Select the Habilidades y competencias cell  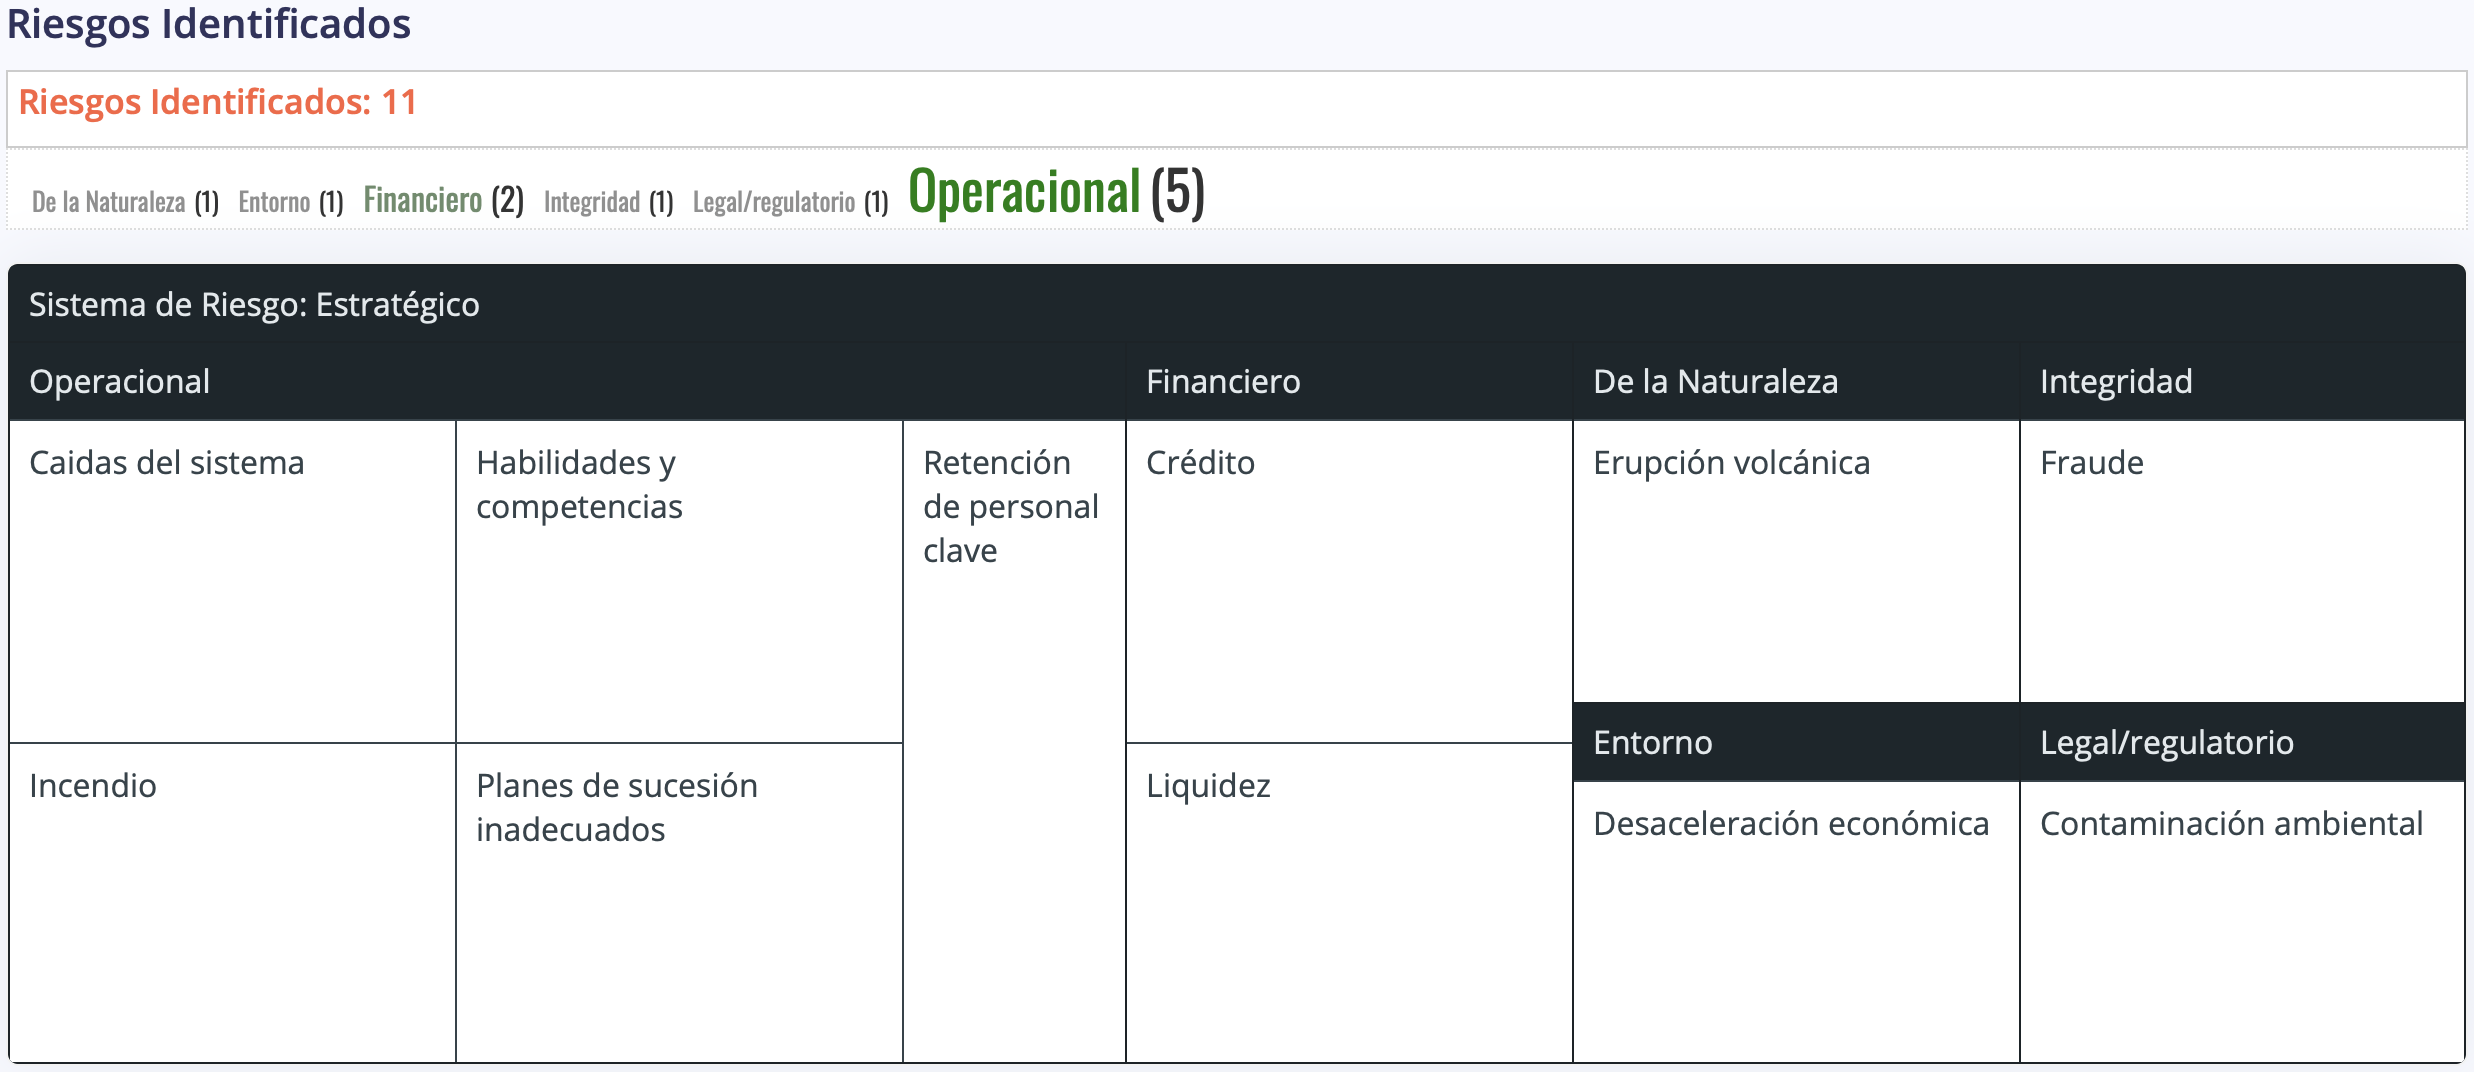tap(679, 580)
